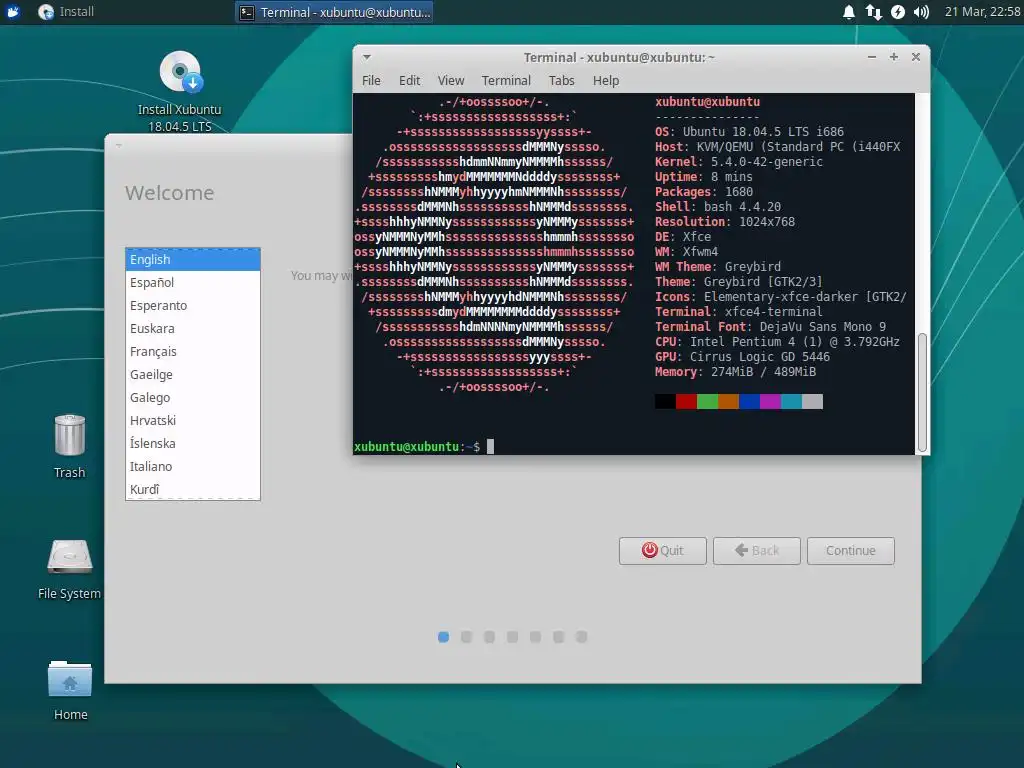
Task: Click the network connection arrows icon
Action: 873,12
